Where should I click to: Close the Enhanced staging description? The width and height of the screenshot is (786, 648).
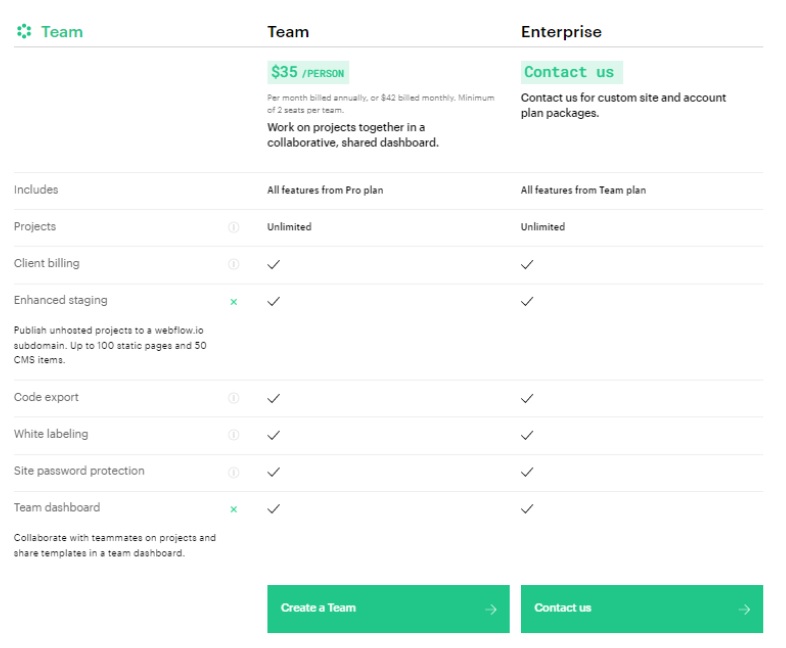[x=234, y=302]
